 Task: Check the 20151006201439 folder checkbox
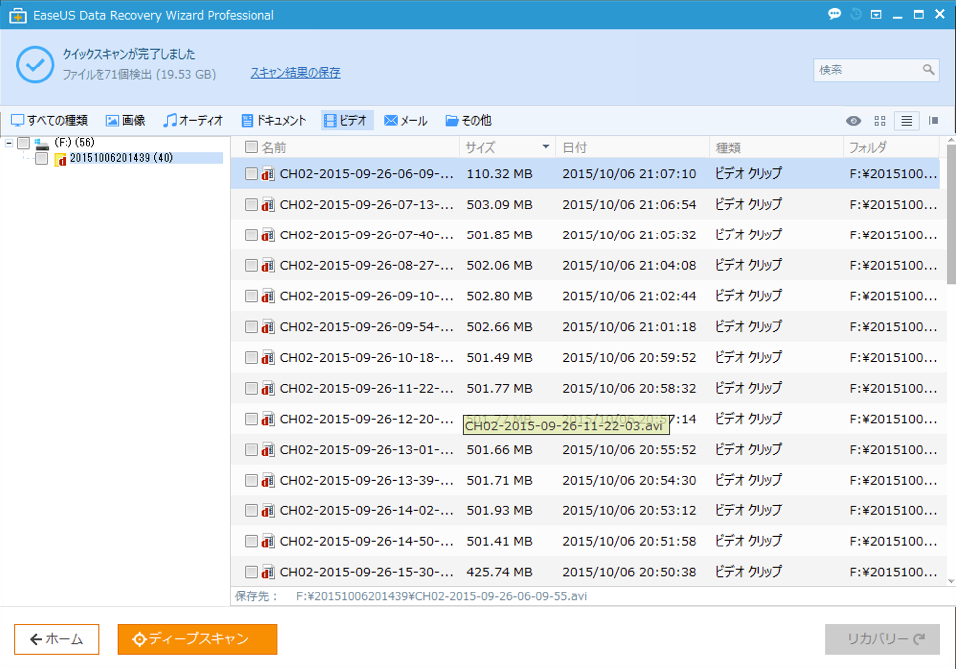coord(41,159)
